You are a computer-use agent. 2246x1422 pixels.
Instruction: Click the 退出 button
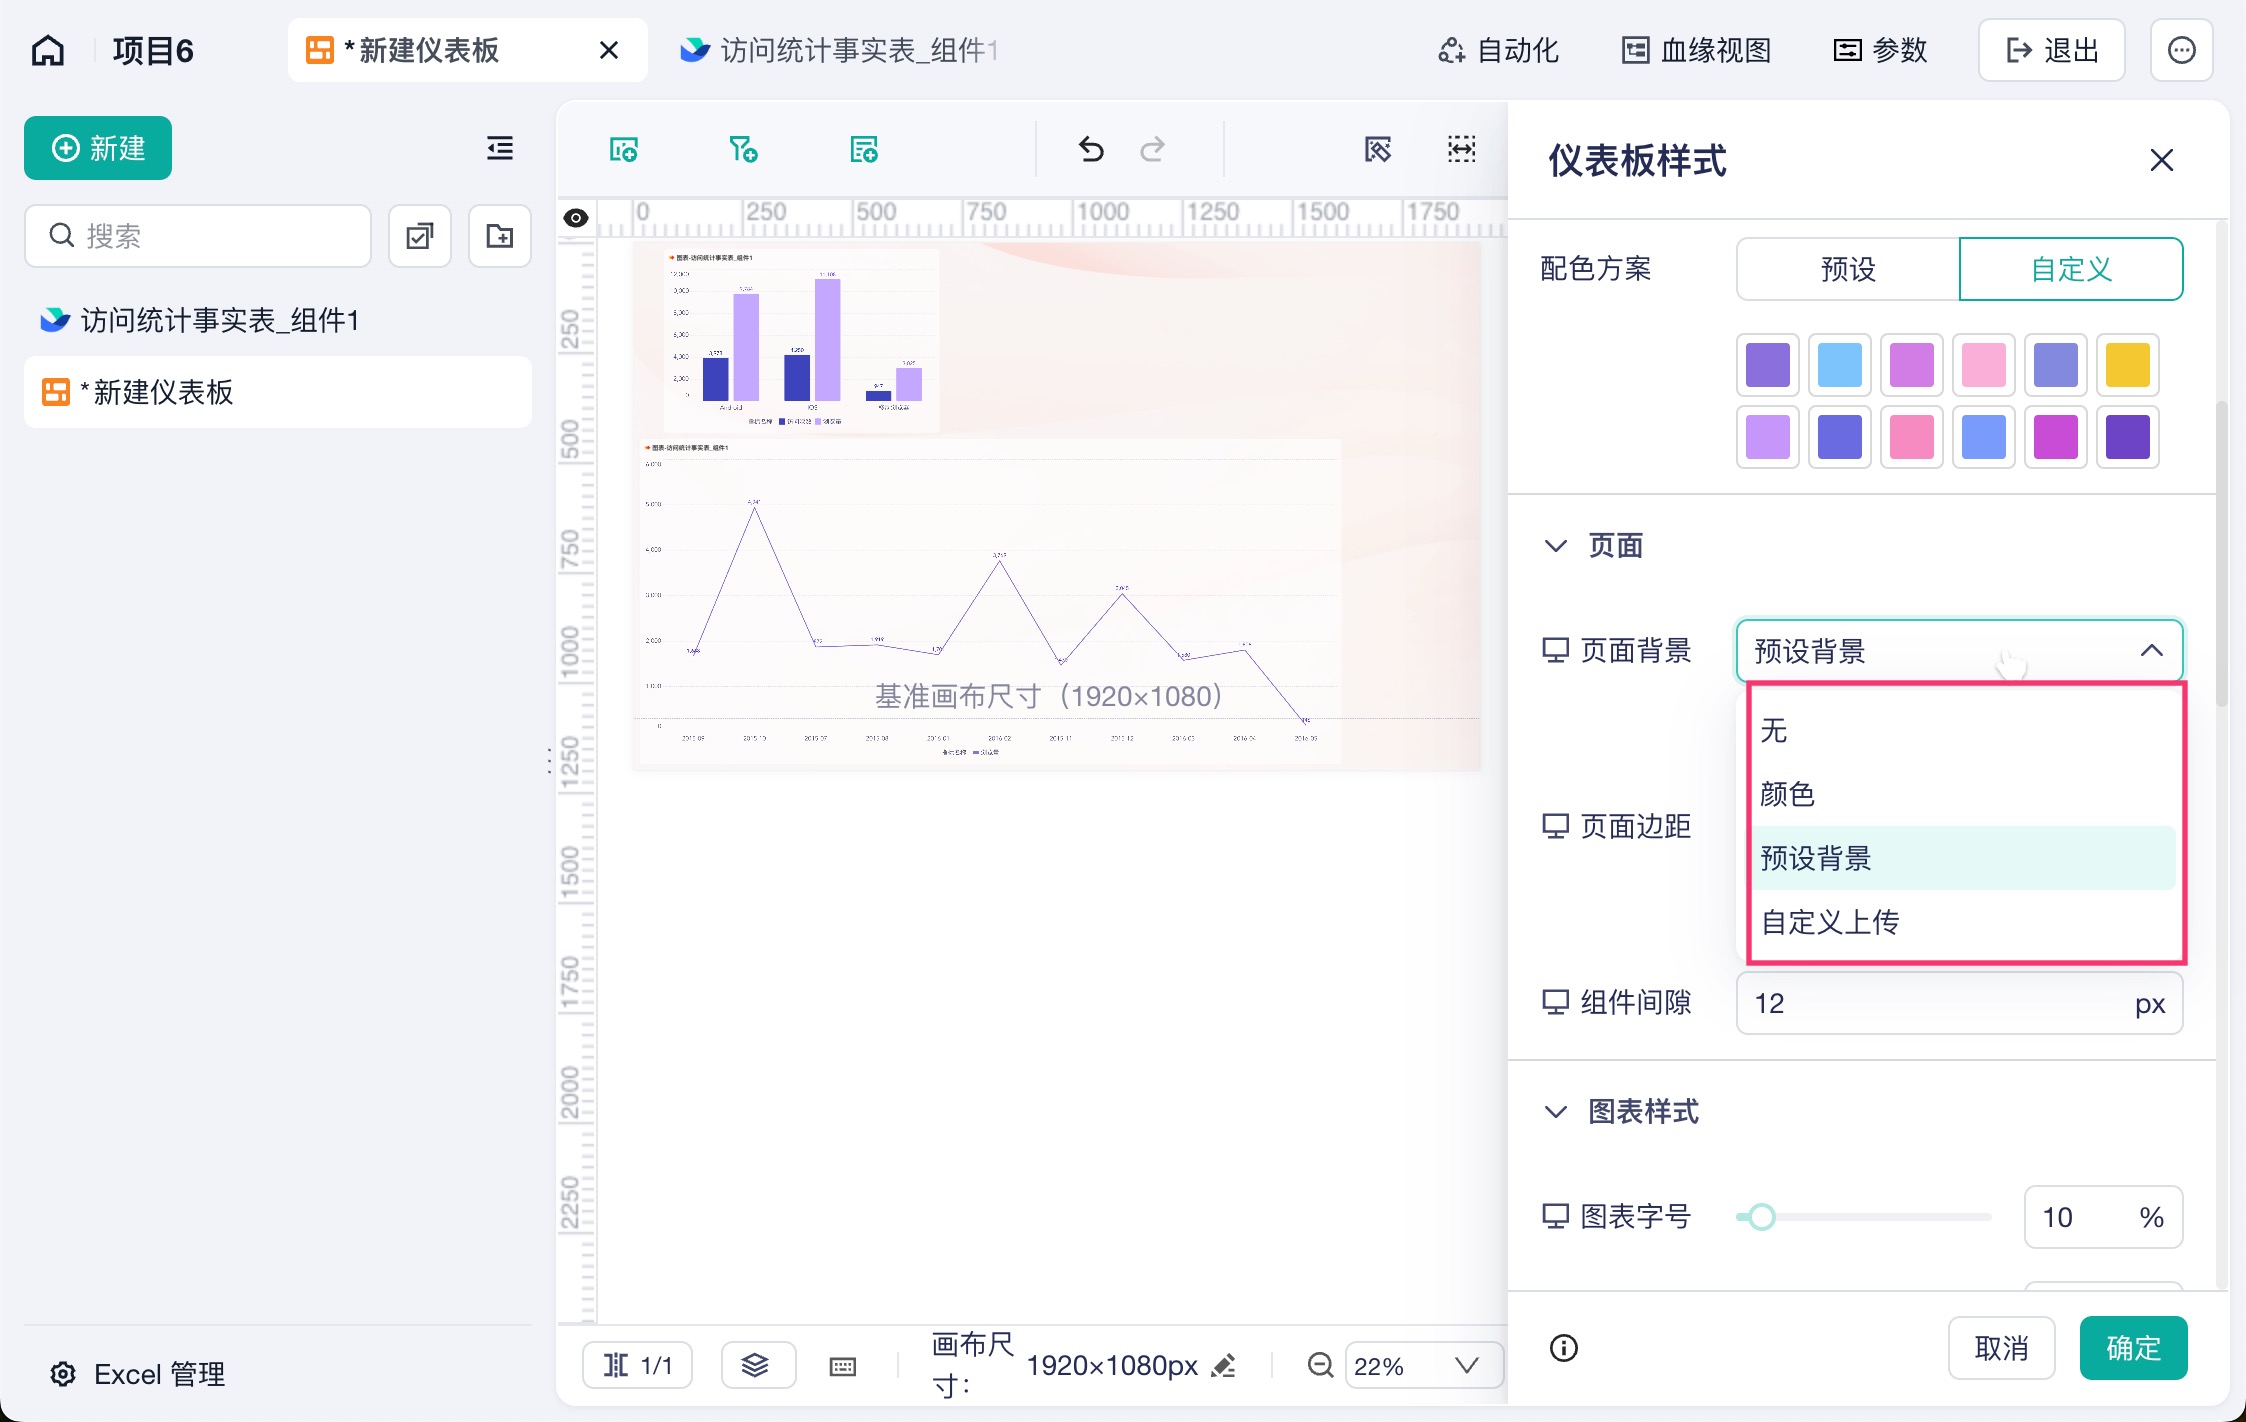click(x=2051, y=50)
